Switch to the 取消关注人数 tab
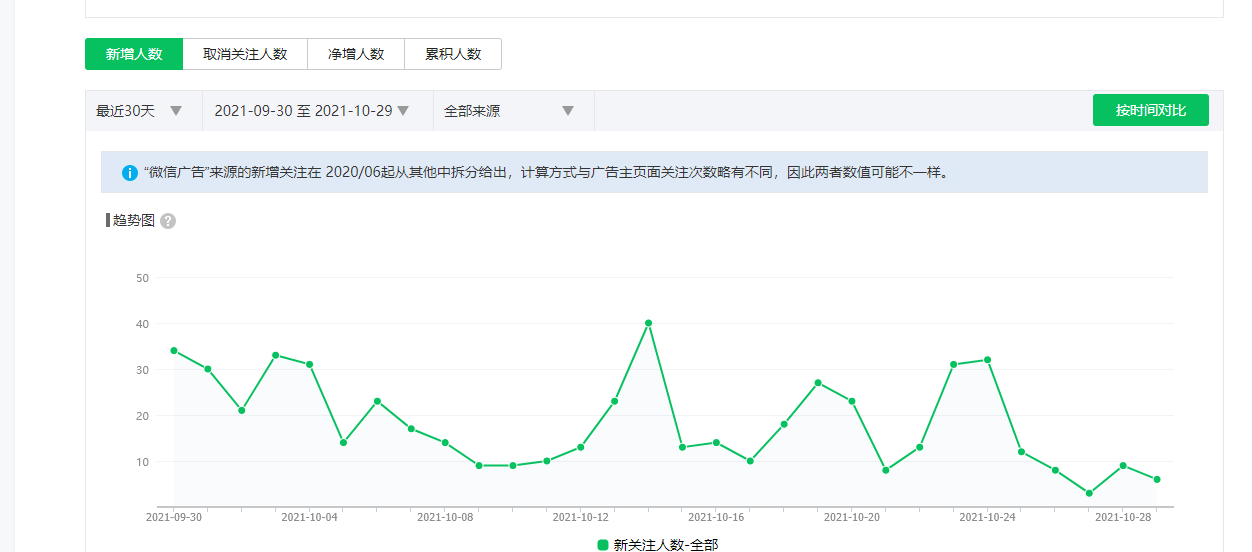 [x=245, y=54]
